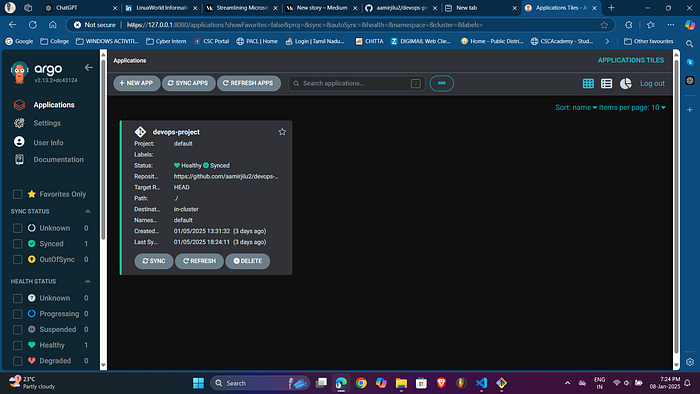Collapse the HEALTH STATUS filter section

tap(88, 281)
